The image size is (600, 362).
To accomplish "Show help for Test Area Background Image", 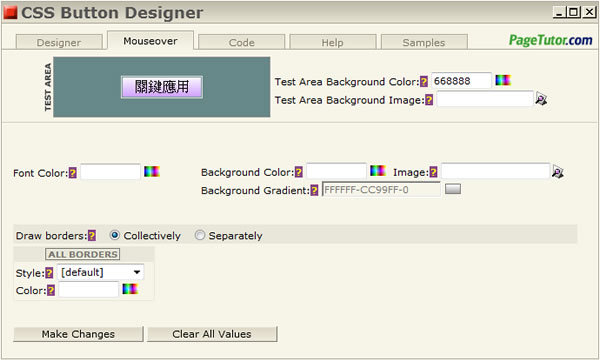I will point(429,100).
